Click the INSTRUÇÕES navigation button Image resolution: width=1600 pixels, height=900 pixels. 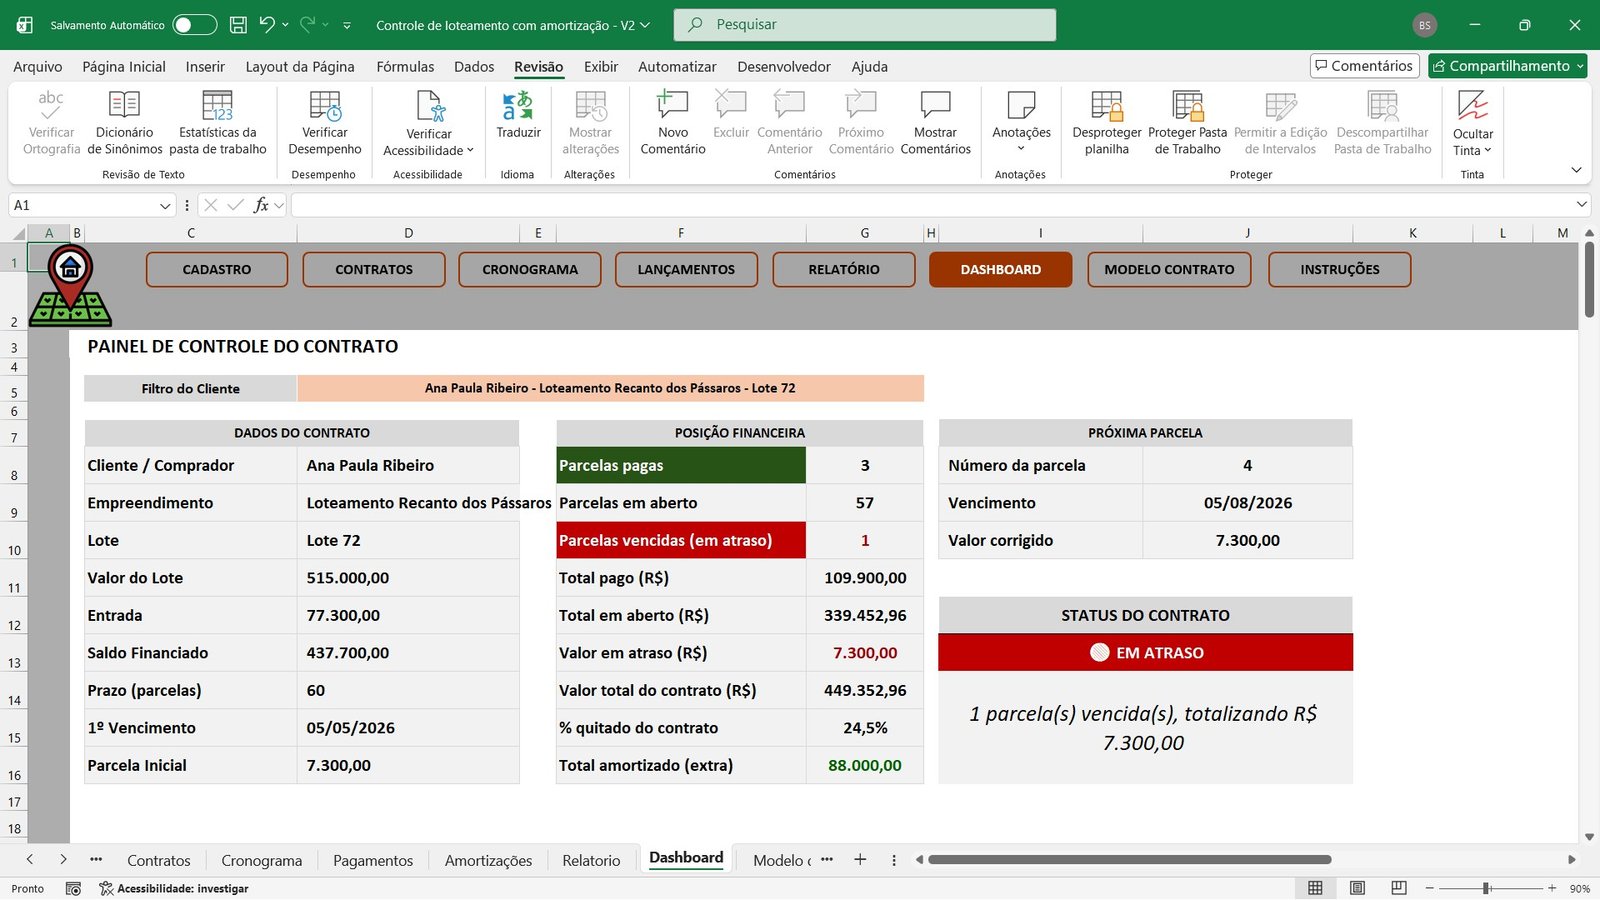(x=1340, y=269)
